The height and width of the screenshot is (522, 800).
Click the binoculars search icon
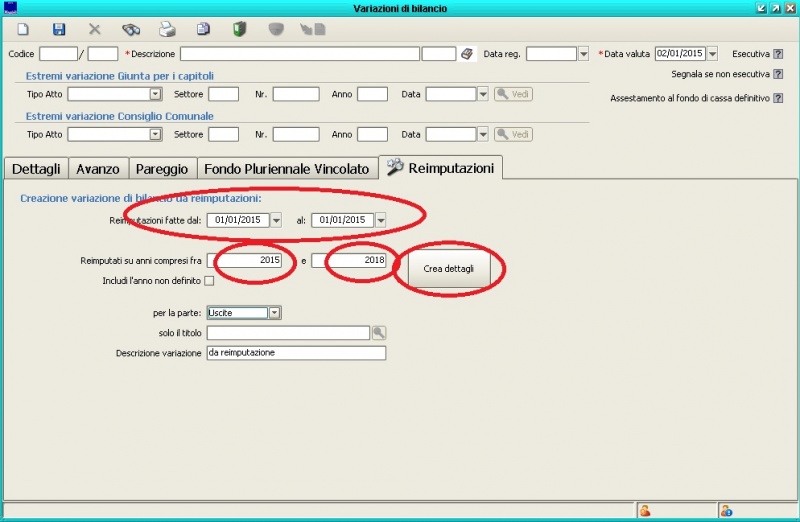(x=131, y=30)
